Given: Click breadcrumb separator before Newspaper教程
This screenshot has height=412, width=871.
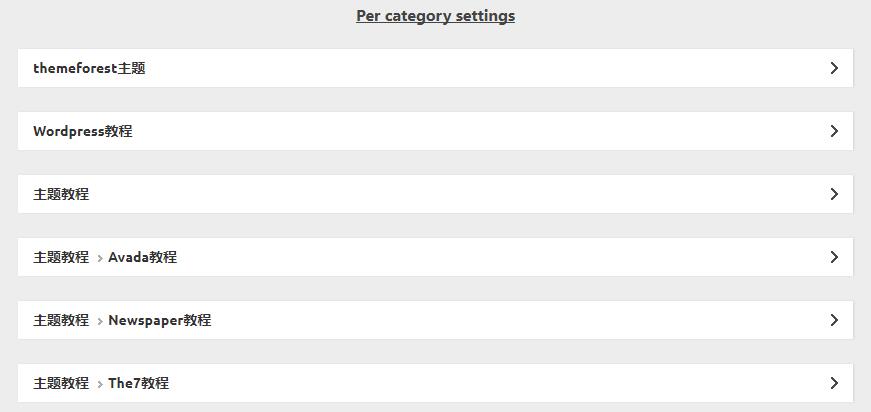Looking at the screenshot, I should (100, 321).
